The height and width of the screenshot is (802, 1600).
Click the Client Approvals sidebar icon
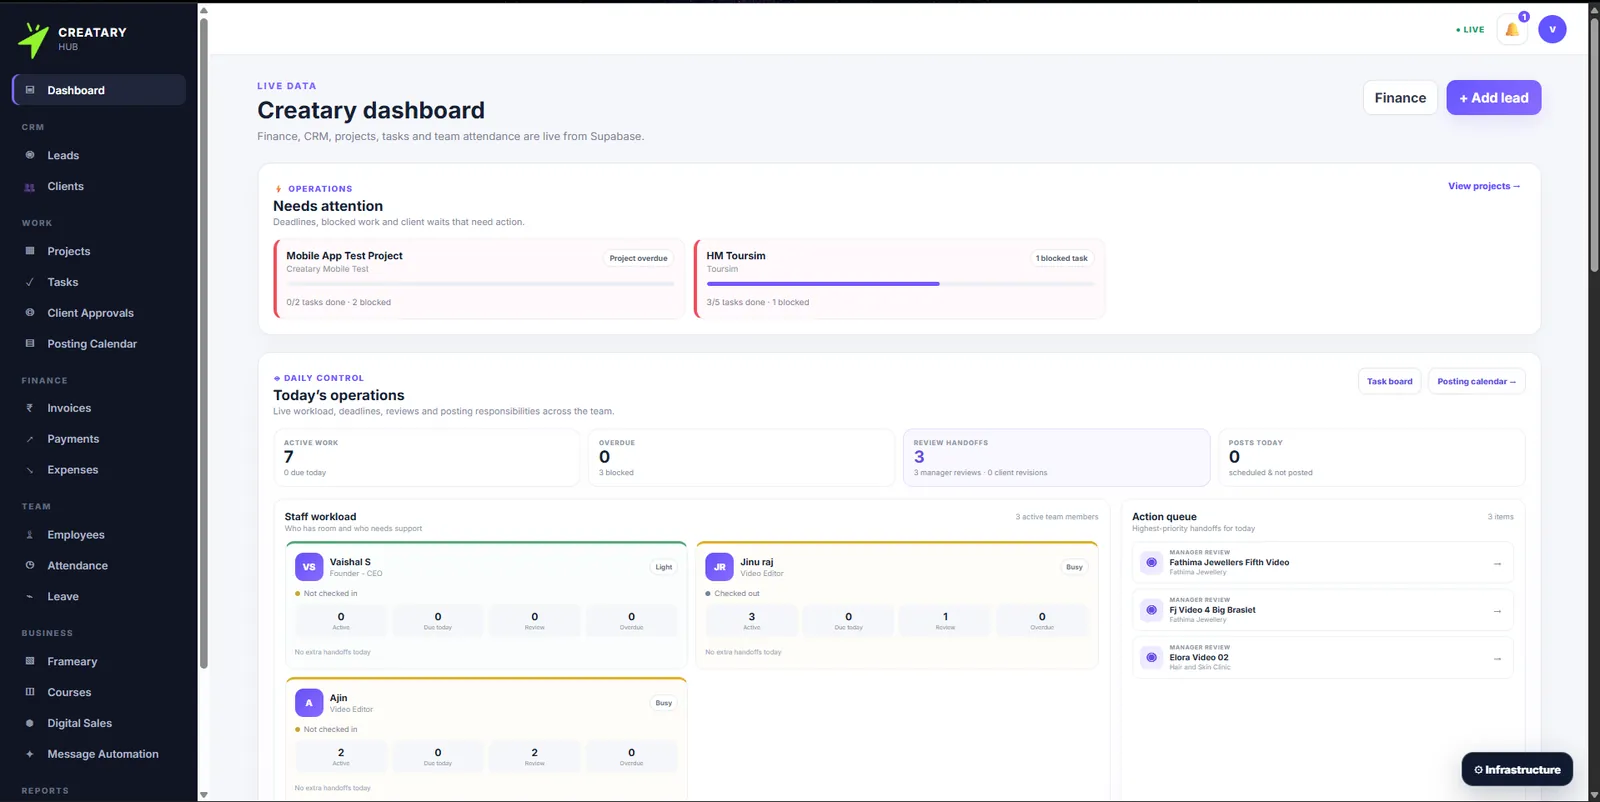coord(30,313)
